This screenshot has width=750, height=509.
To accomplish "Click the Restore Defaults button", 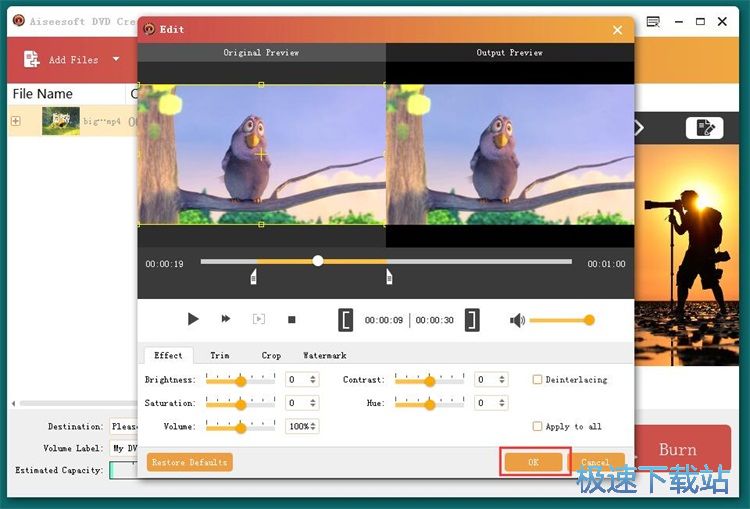I will pos(189,462).
